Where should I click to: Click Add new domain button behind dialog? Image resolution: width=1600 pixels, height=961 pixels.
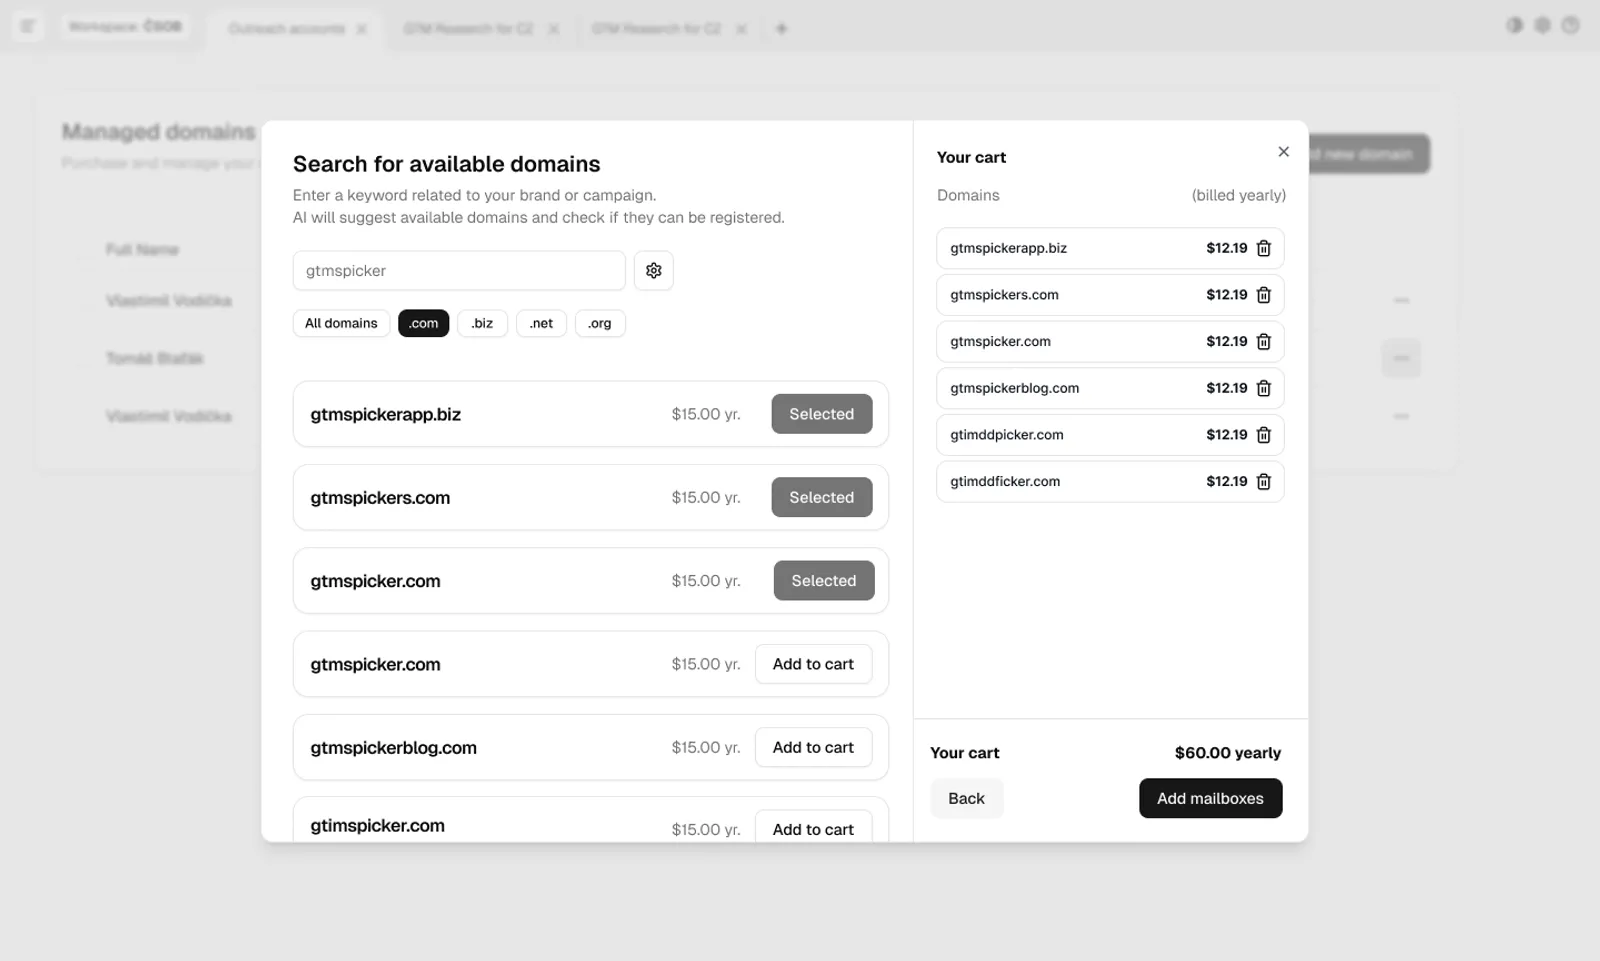(x=1369, y=154)
